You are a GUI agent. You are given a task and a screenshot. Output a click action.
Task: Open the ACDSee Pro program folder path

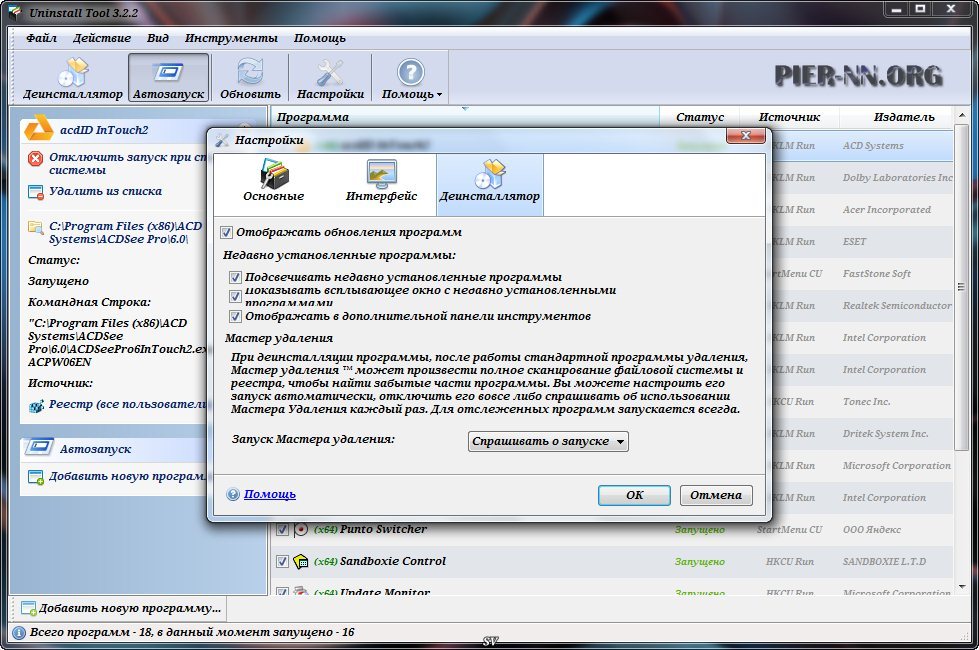[125, 232]
